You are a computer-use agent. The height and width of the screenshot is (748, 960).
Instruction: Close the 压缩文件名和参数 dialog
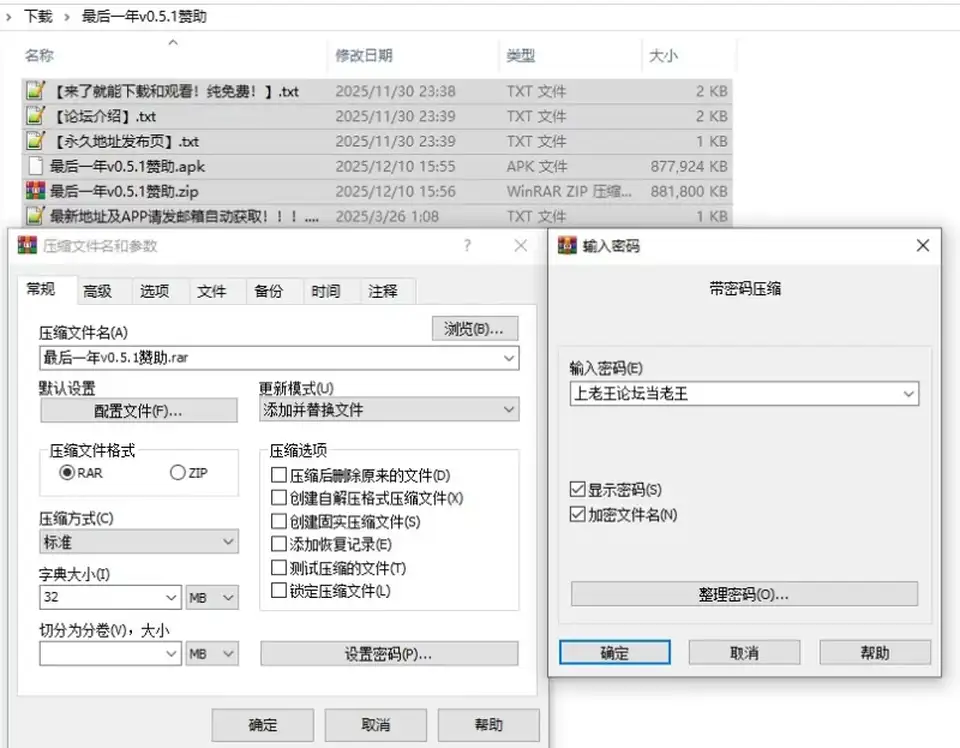[x=520, y=245]
